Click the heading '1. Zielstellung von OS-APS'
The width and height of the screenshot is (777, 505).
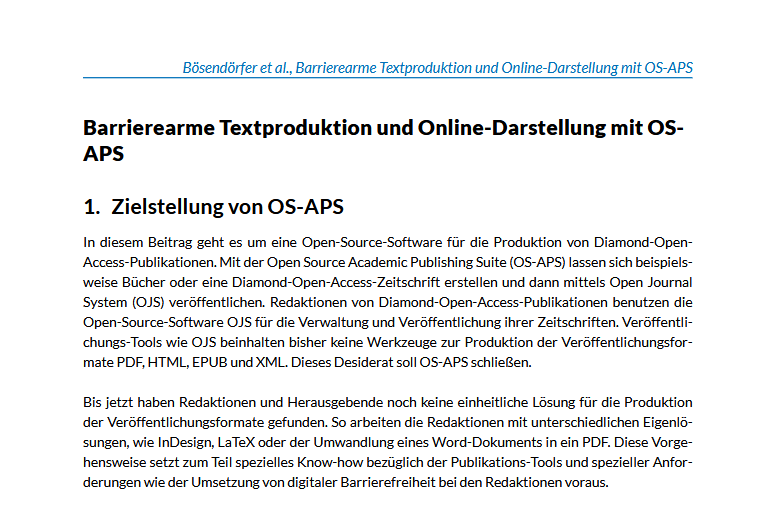213,207
